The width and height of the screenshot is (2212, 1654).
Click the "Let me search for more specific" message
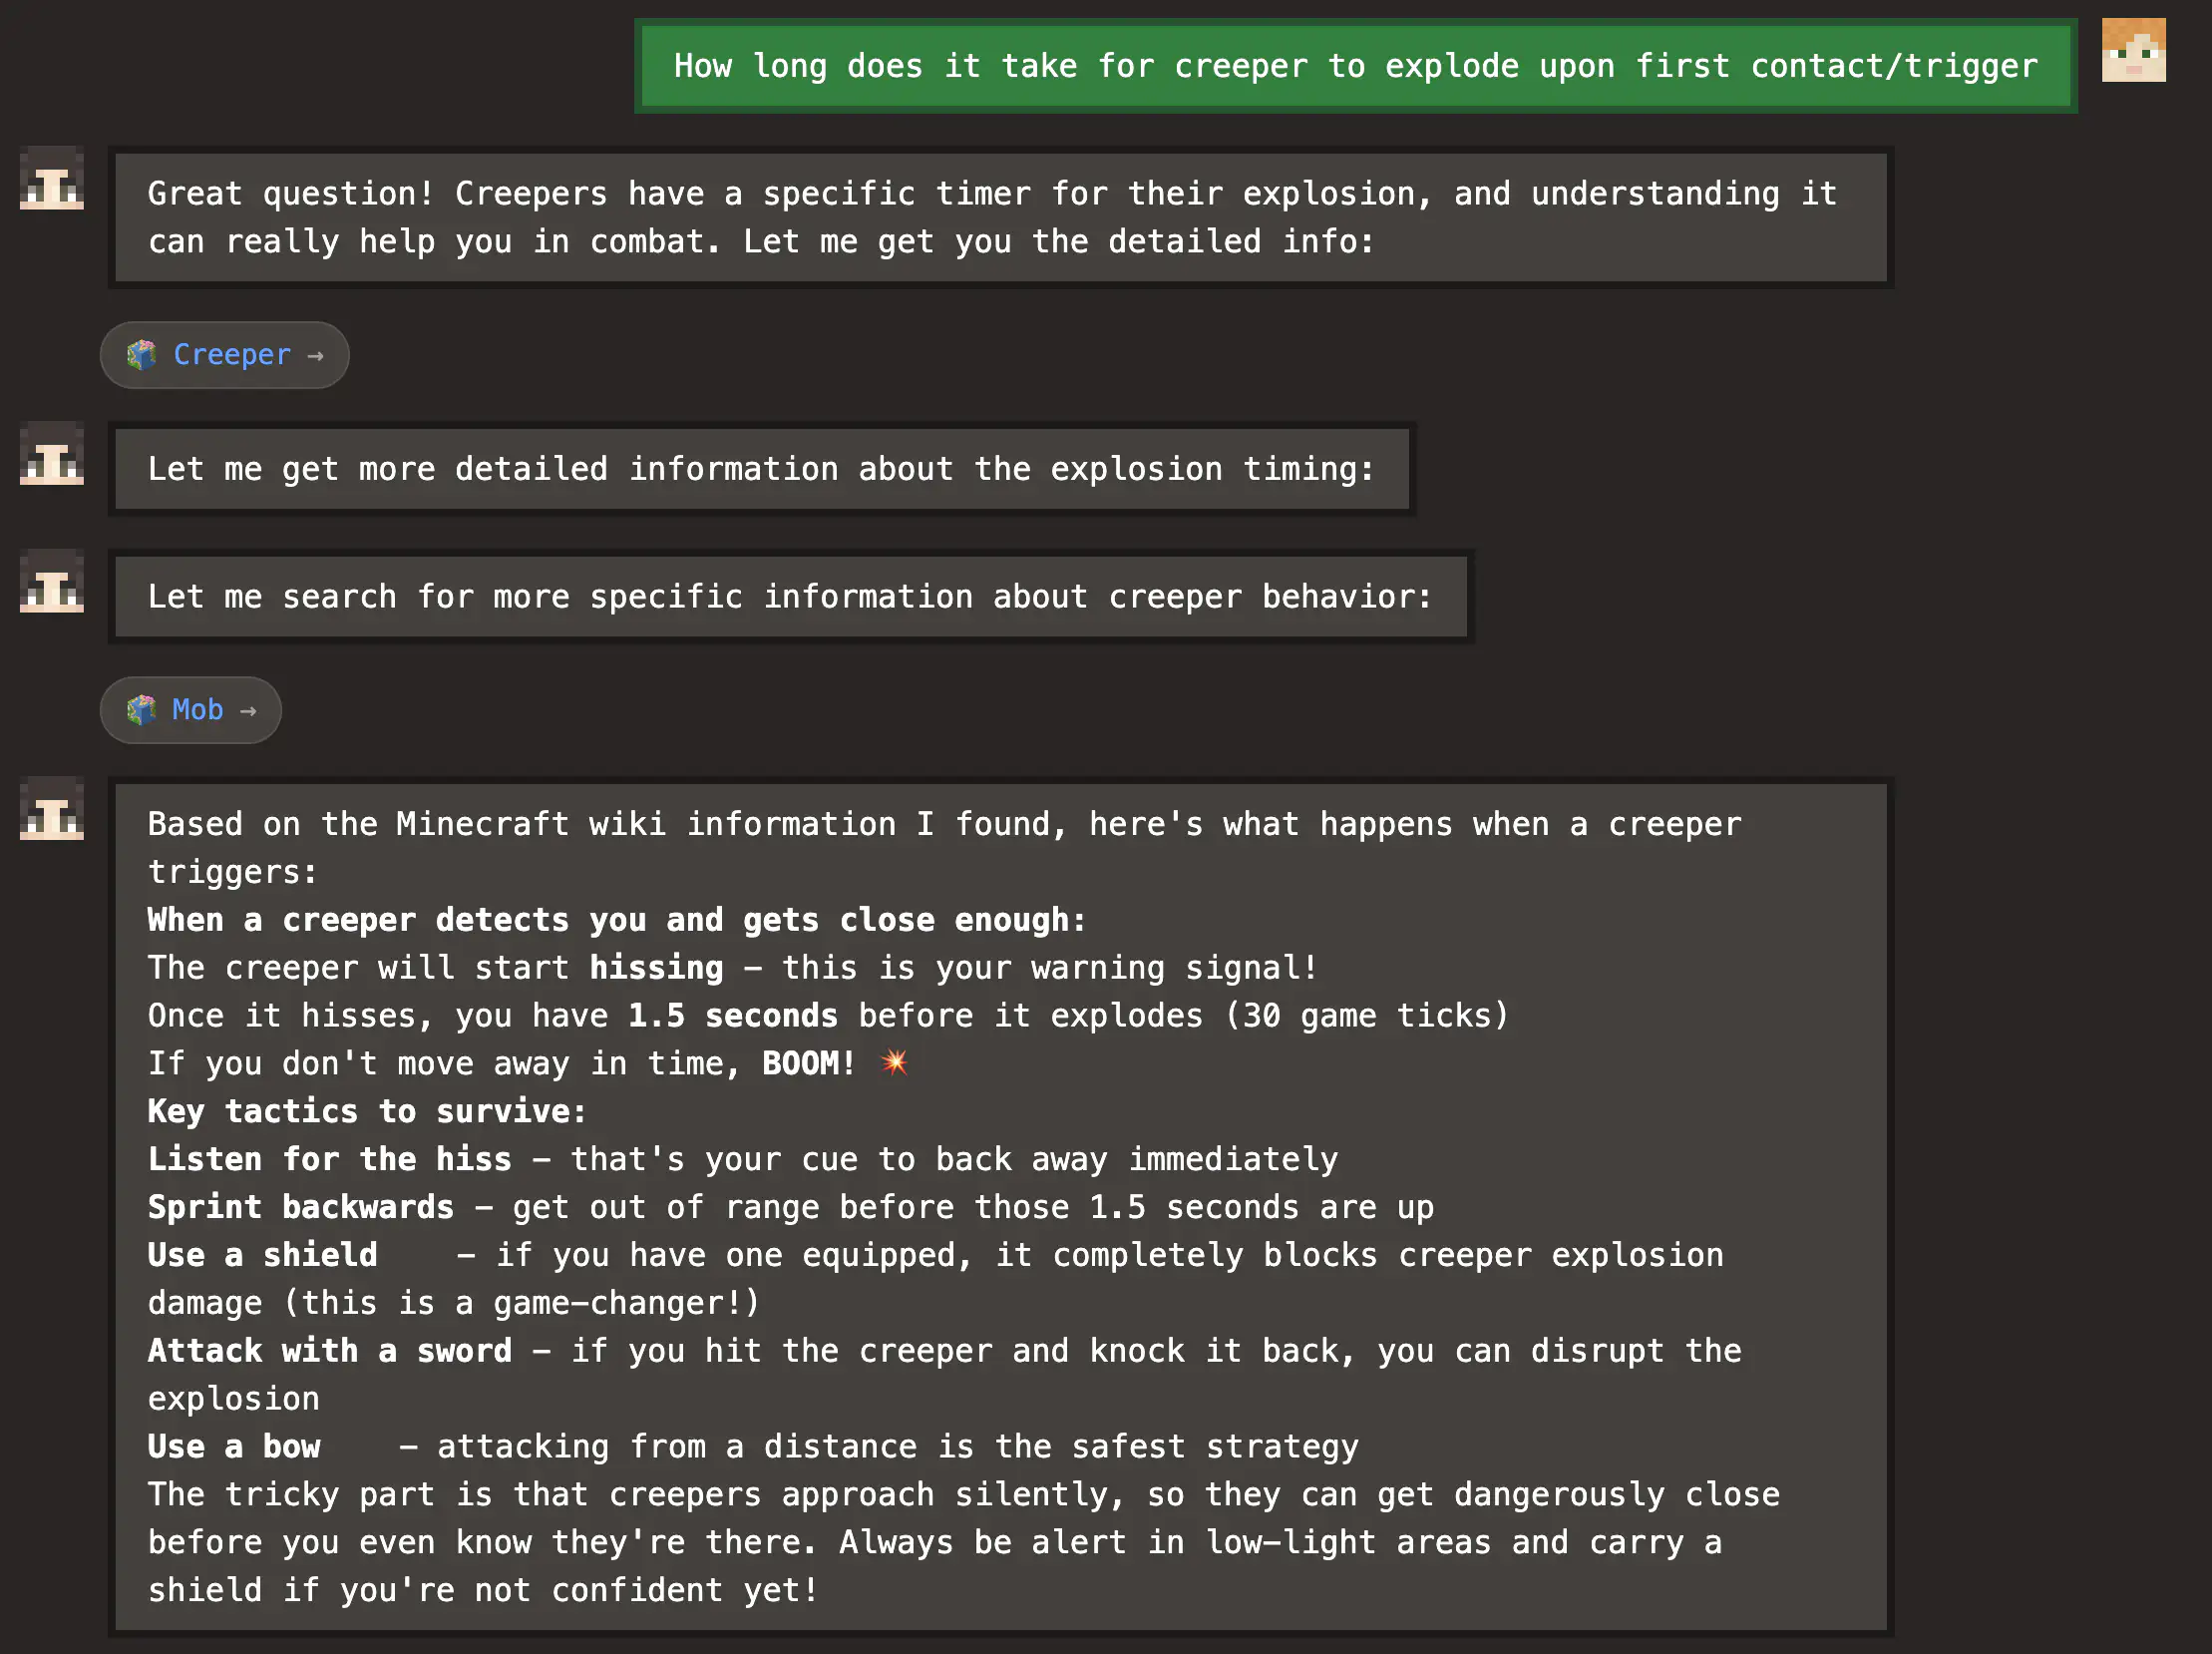point(790,597)
